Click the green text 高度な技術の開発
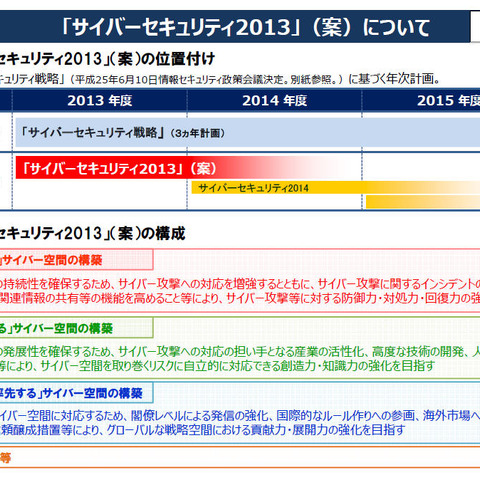 pos(417,352)
